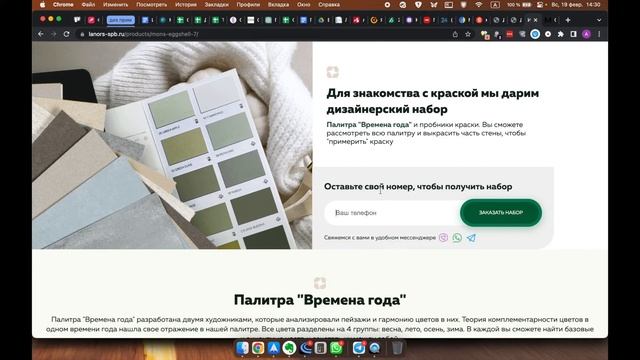Open the Файл menu
Image resolution: width=640 pixels, height=360 pixels.
88,5
